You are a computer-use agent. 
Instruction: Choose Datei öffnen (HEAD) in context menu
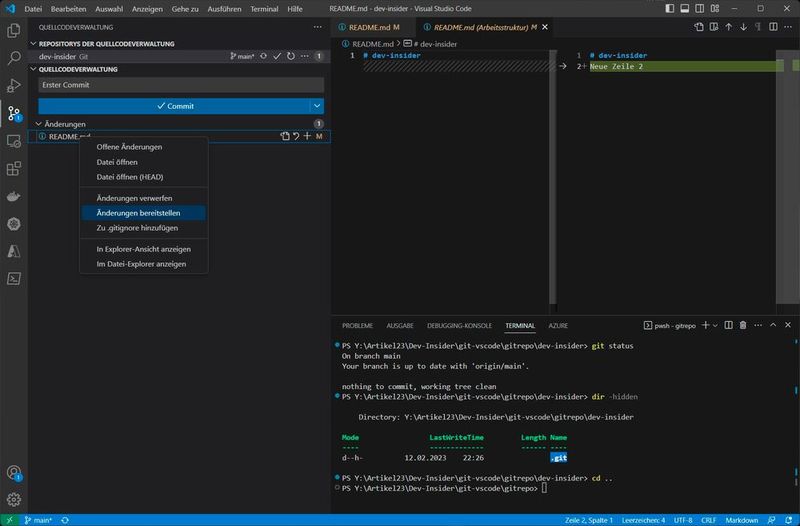point(143,177)
